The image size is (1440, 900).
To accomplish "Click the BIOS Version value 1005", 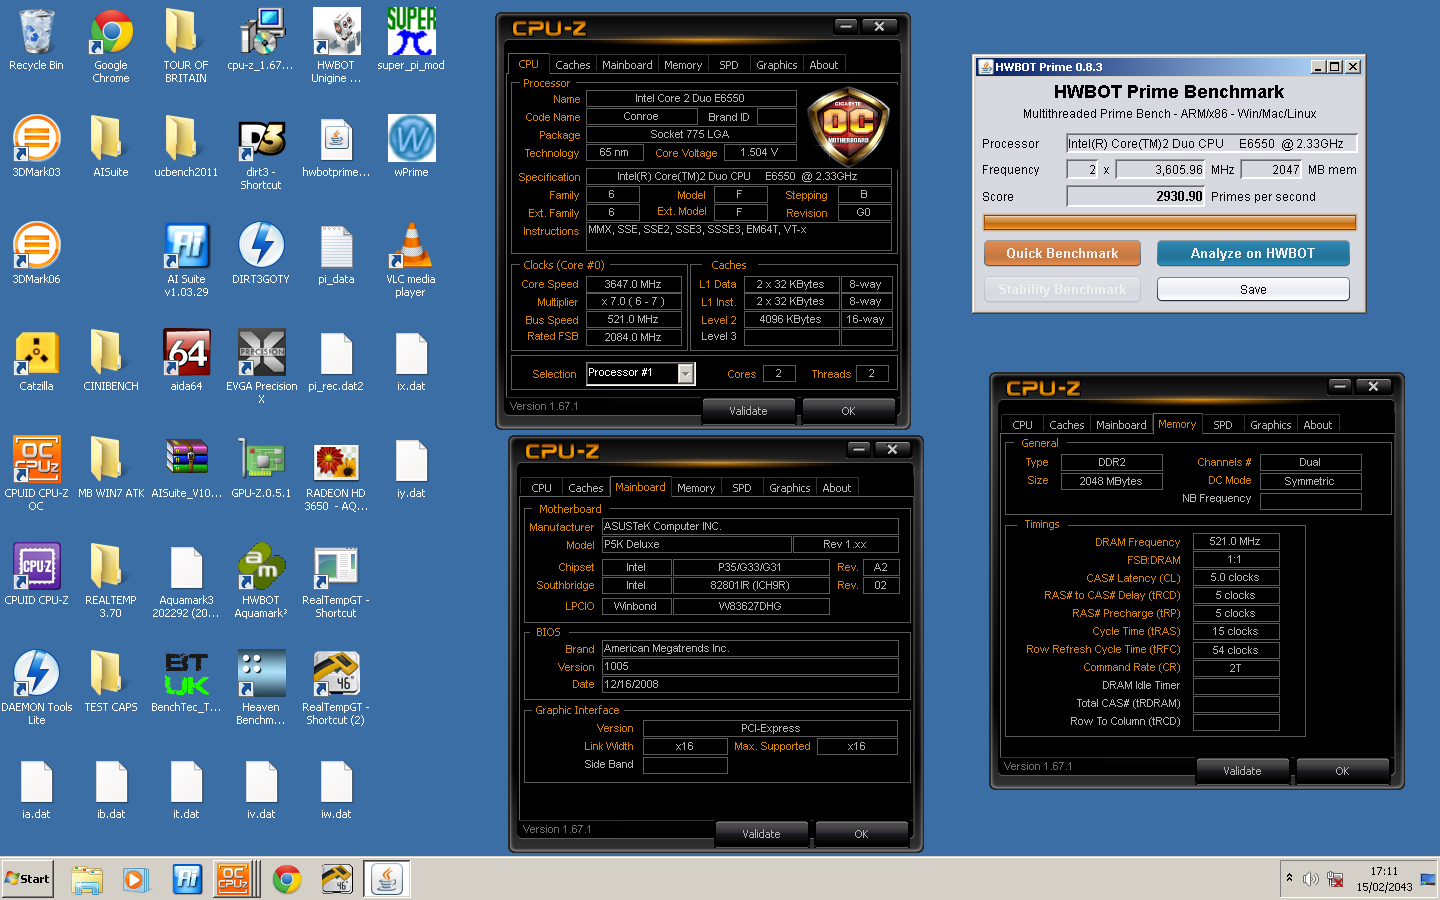I will (x=750, y=667).
